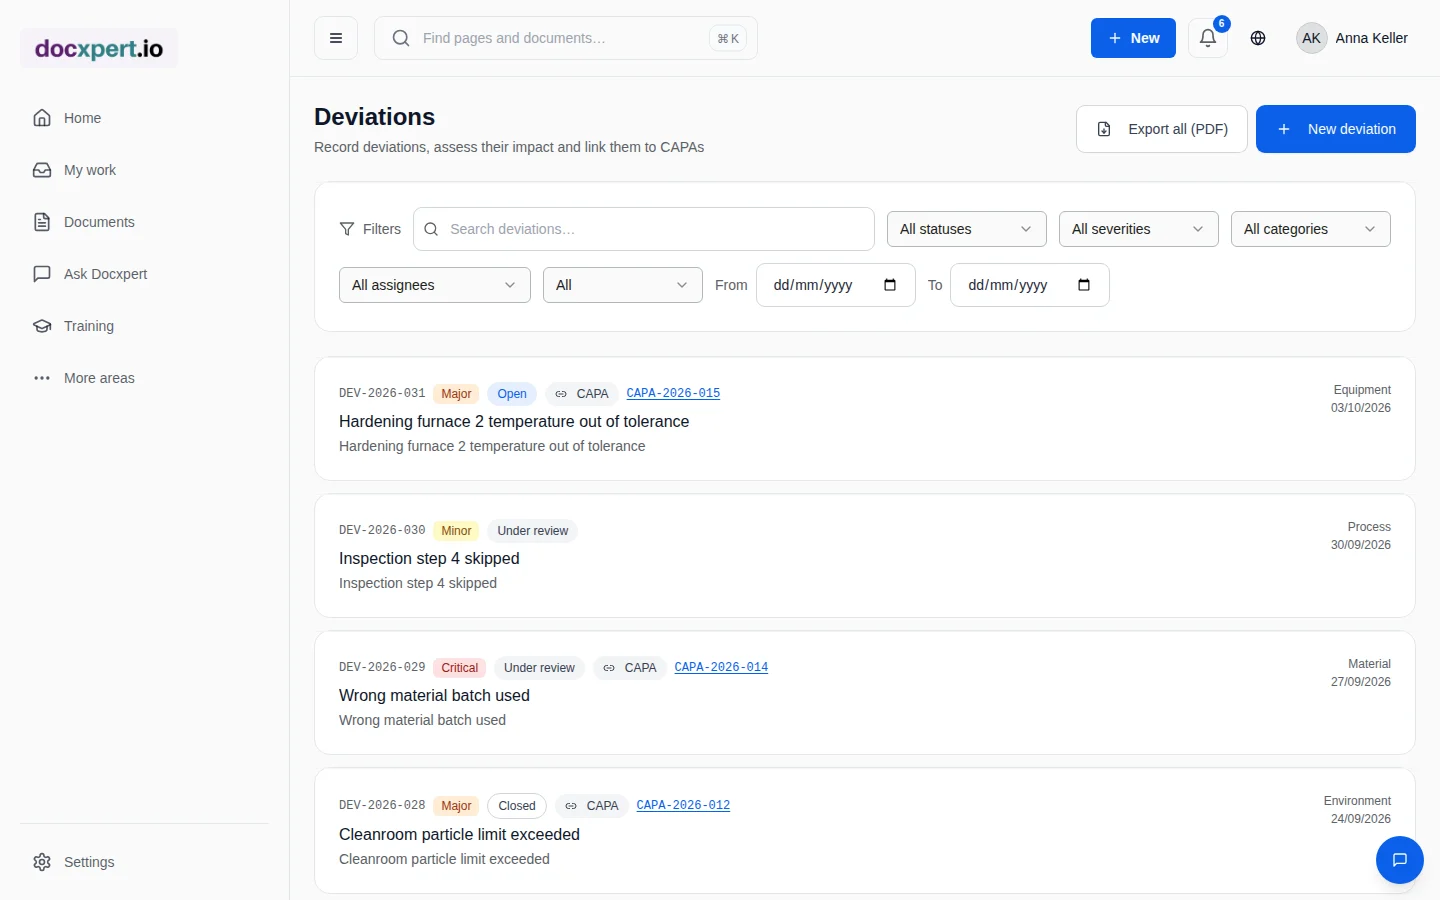Open CAPA-2026-015 link
This screenshot has height=900, width=1440.
coord(673,394)
